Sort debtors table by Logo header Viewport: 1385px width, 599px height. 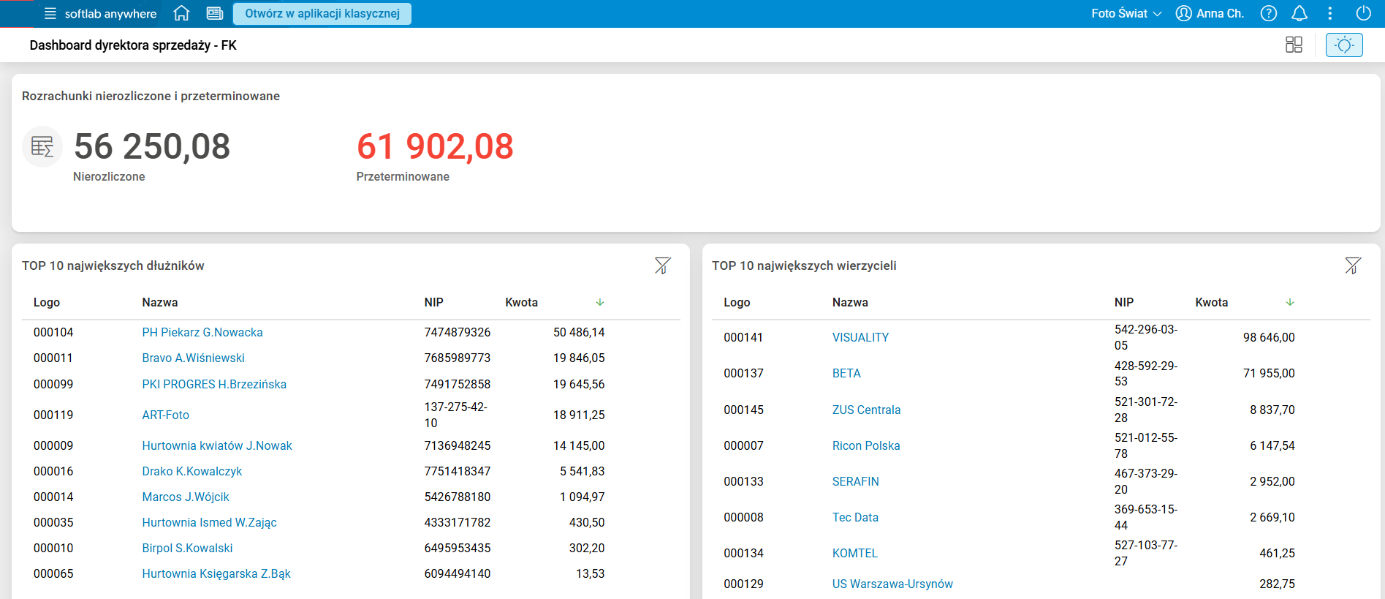(47, 302)
